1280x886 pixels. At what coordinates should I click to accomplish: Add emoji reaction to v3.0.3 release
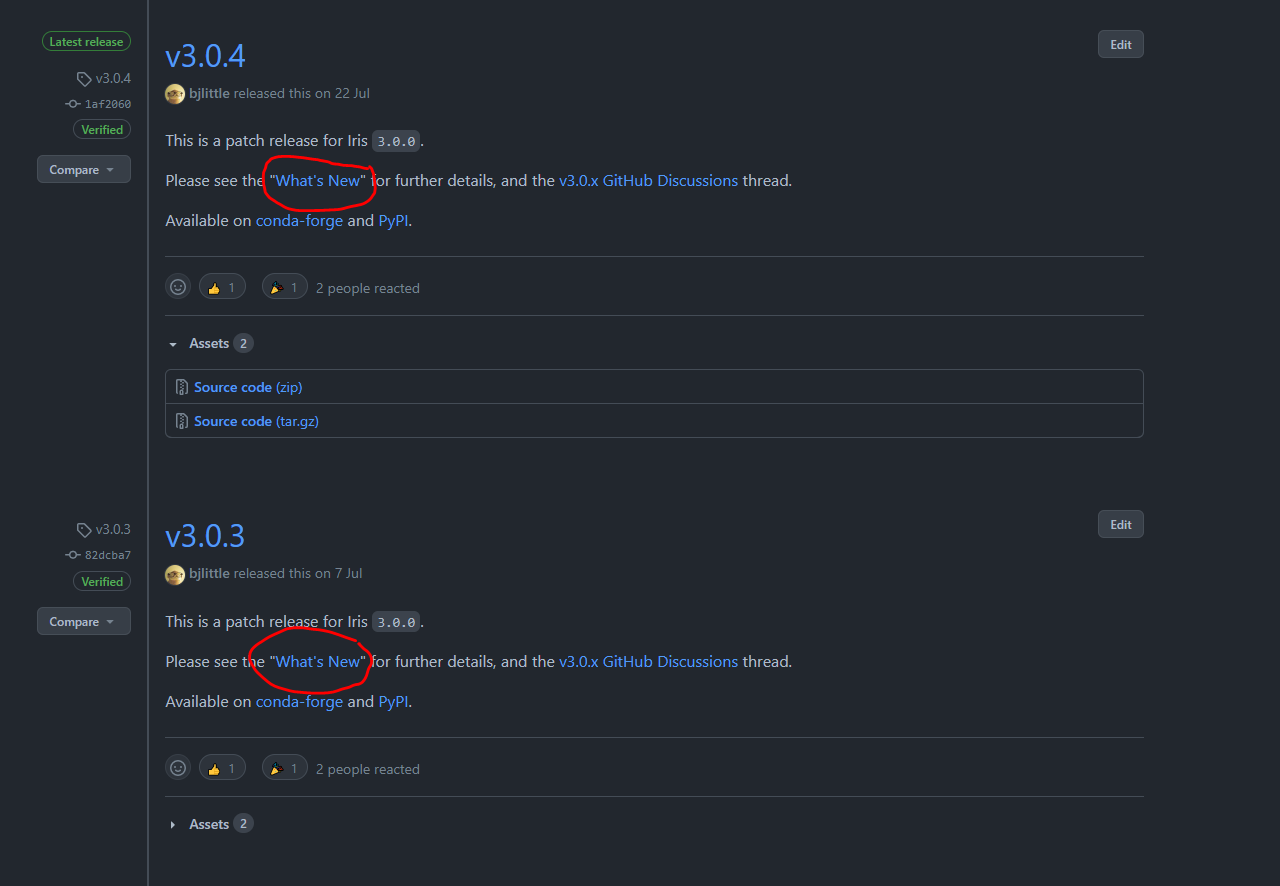[x=178, y=768]
